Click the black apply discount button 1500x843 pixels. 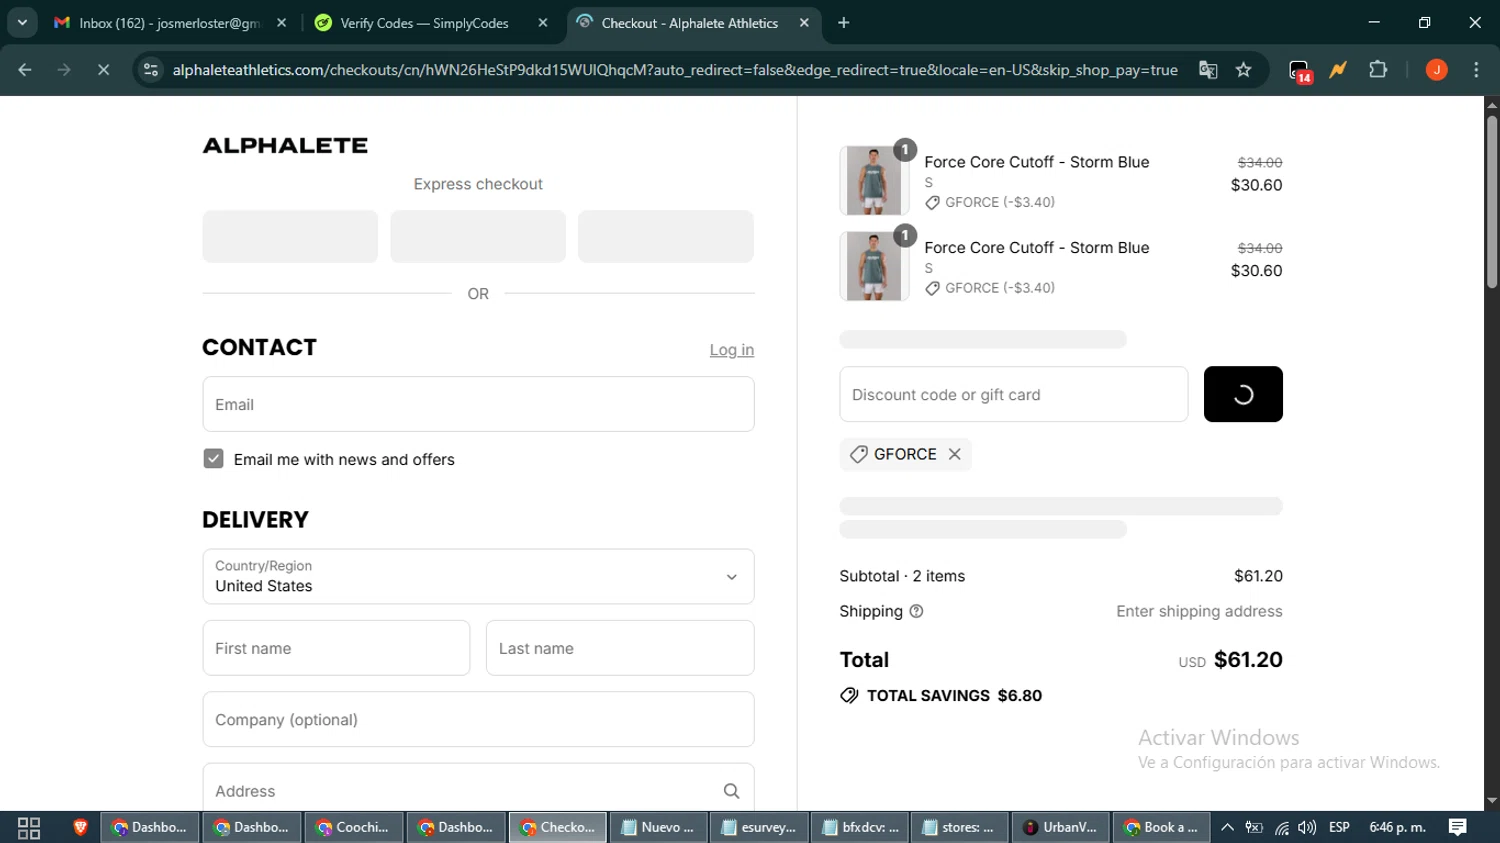pyautogui.click(x=1243, y=394)
